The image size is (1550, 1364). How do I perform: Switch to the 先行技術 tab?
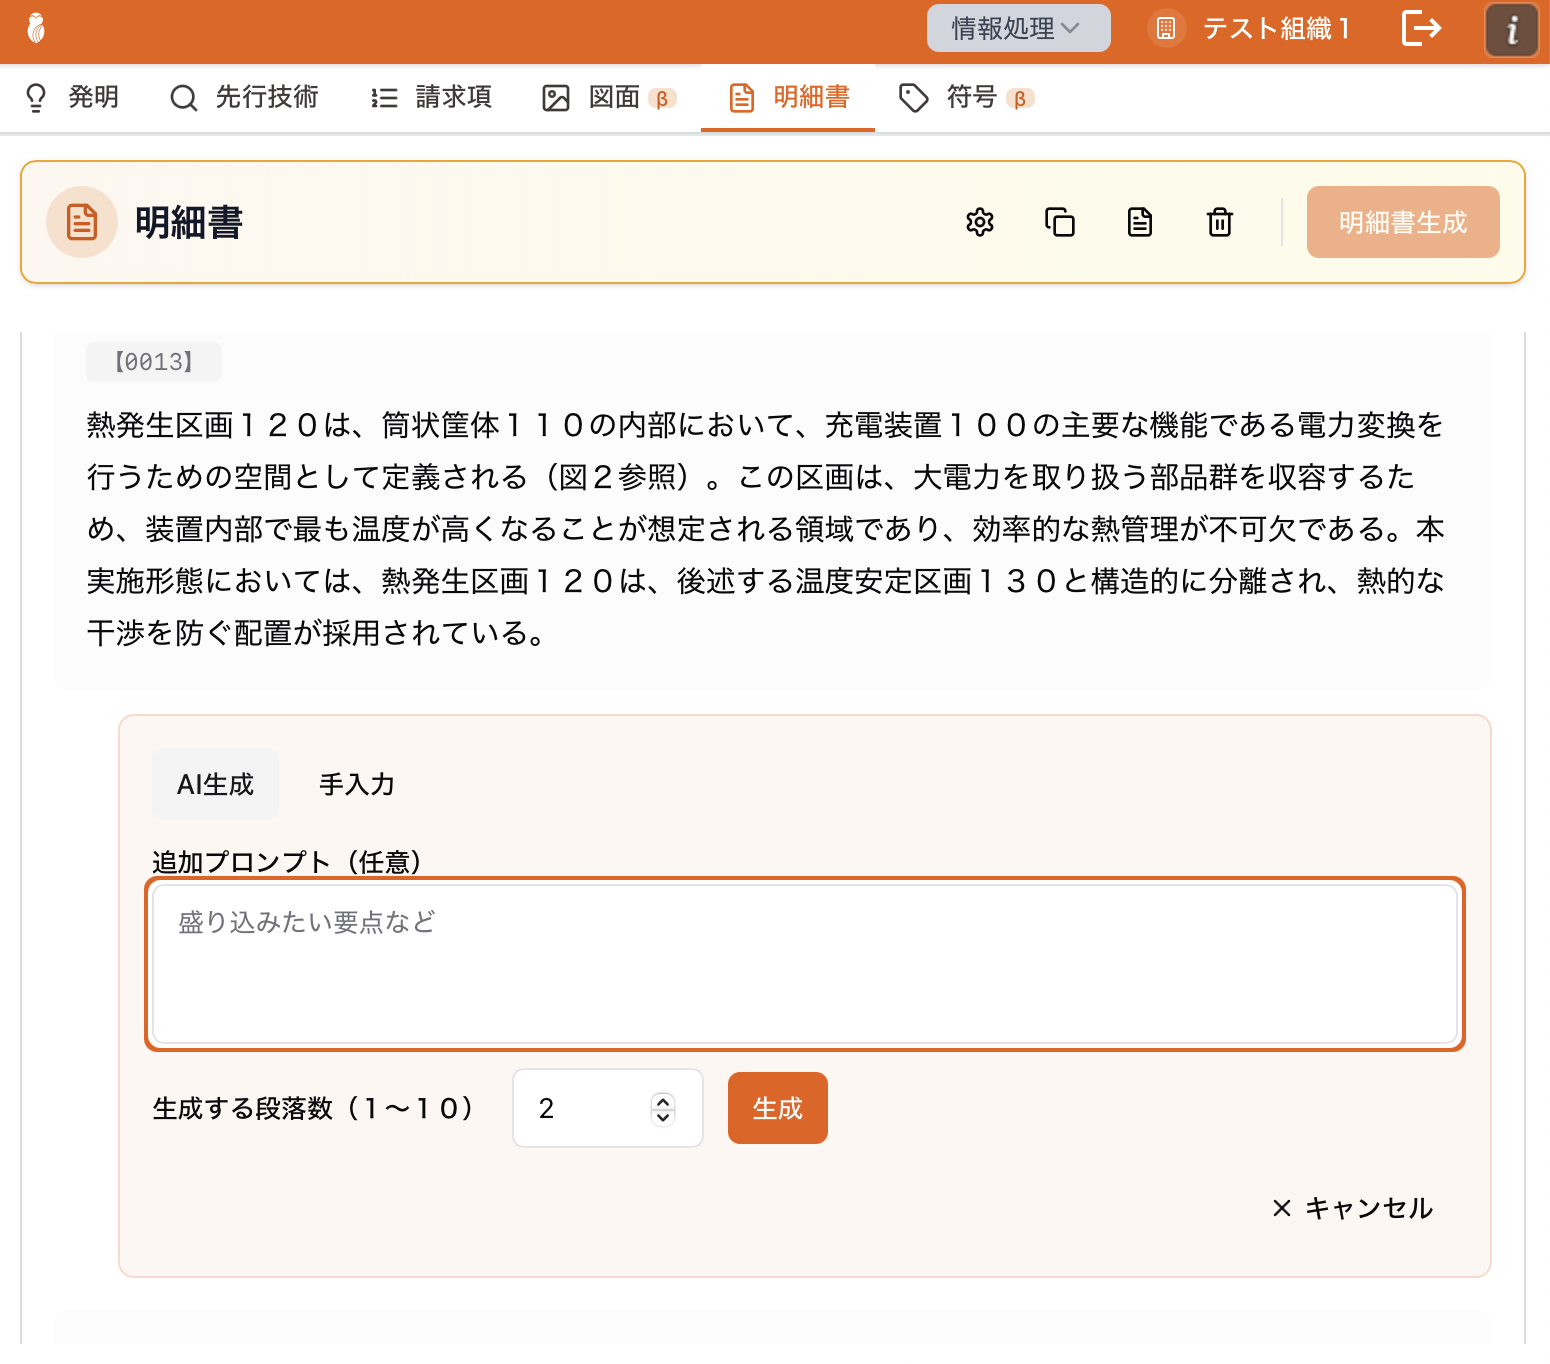point(245,97)
